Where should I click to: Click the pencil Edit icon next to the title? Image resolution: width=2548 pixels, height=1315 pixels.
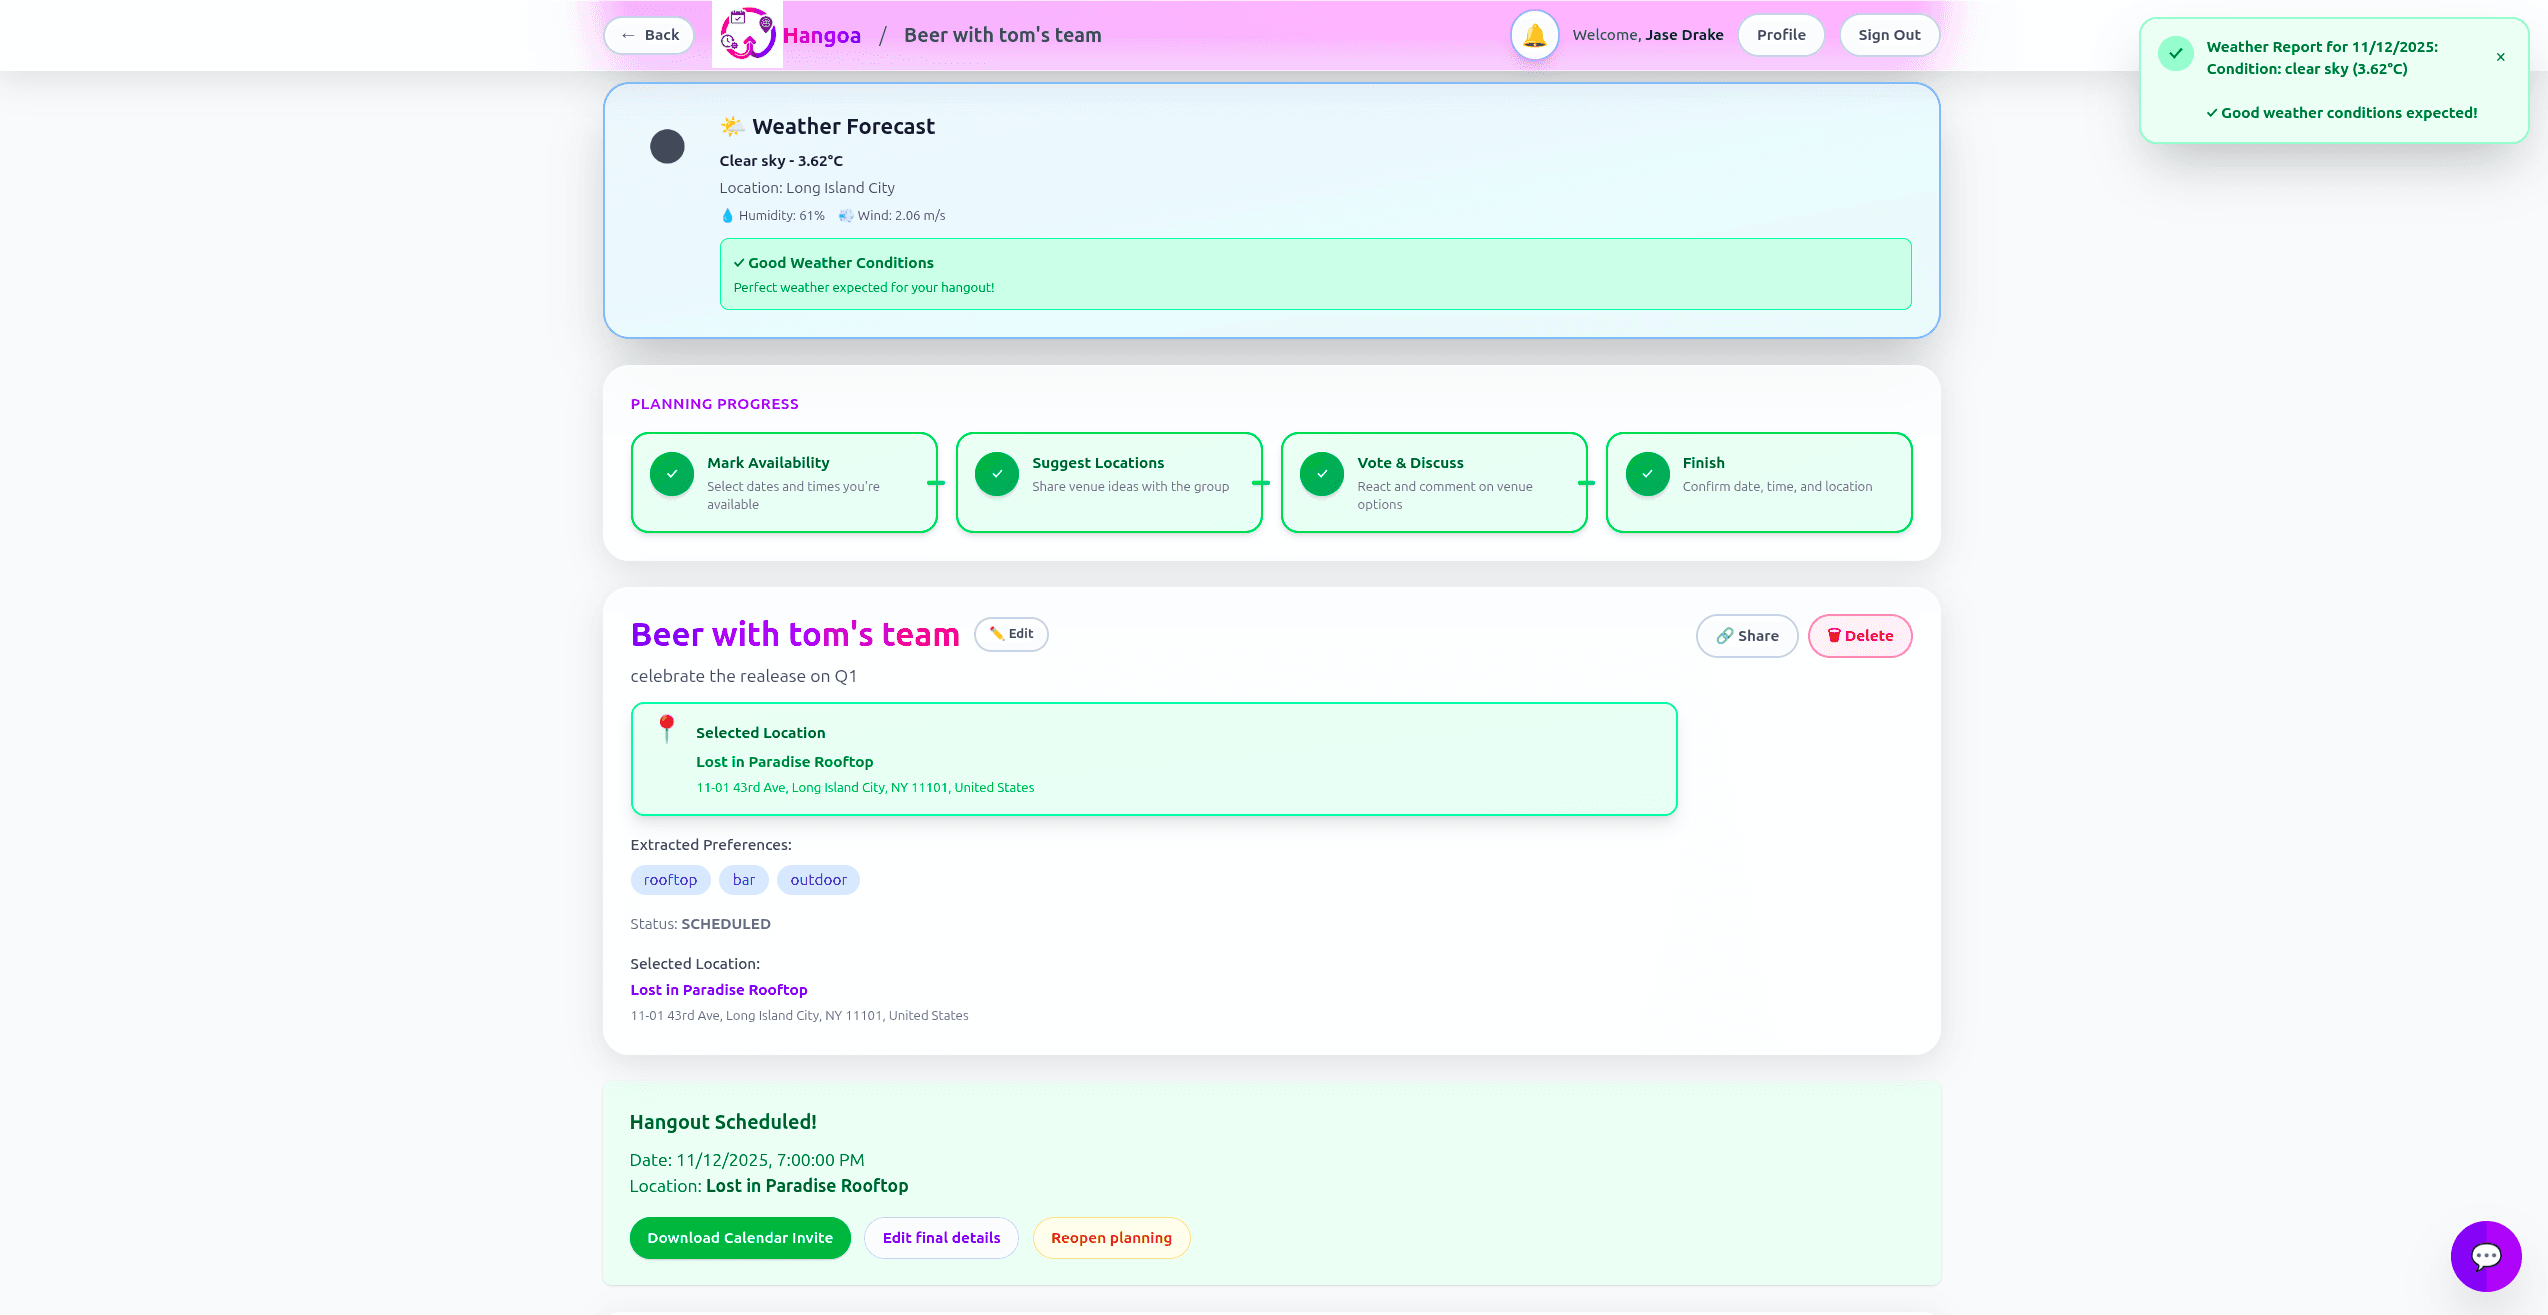click(x=998, y=634)
